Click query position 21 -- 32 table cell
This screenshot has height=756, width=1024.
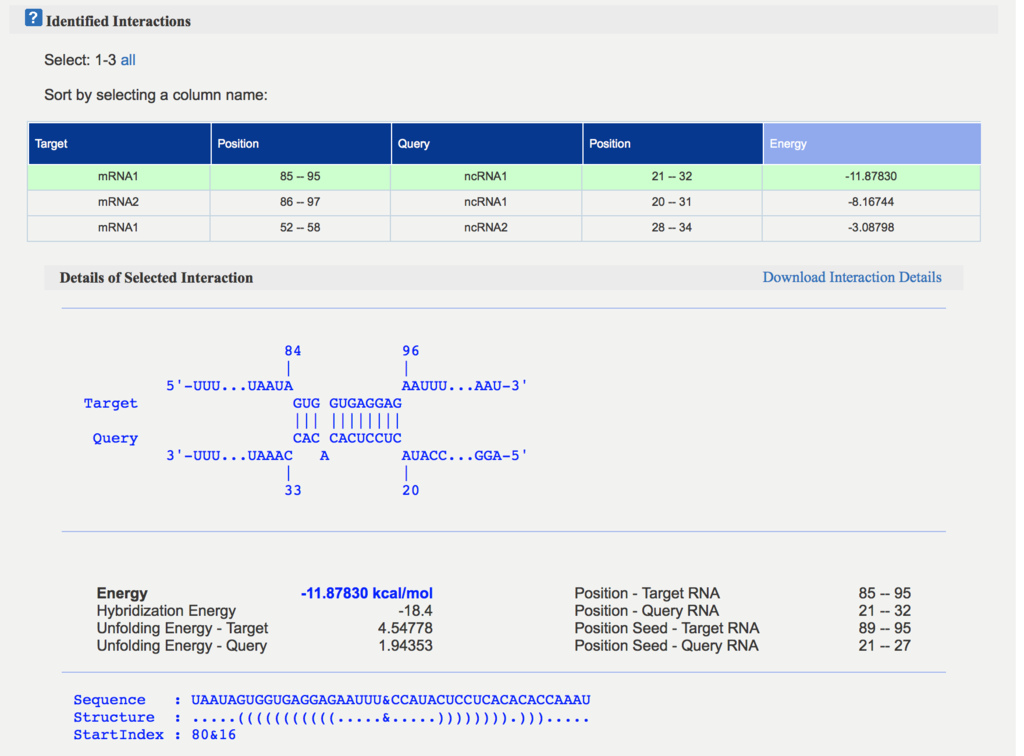[x=672, y=177]
